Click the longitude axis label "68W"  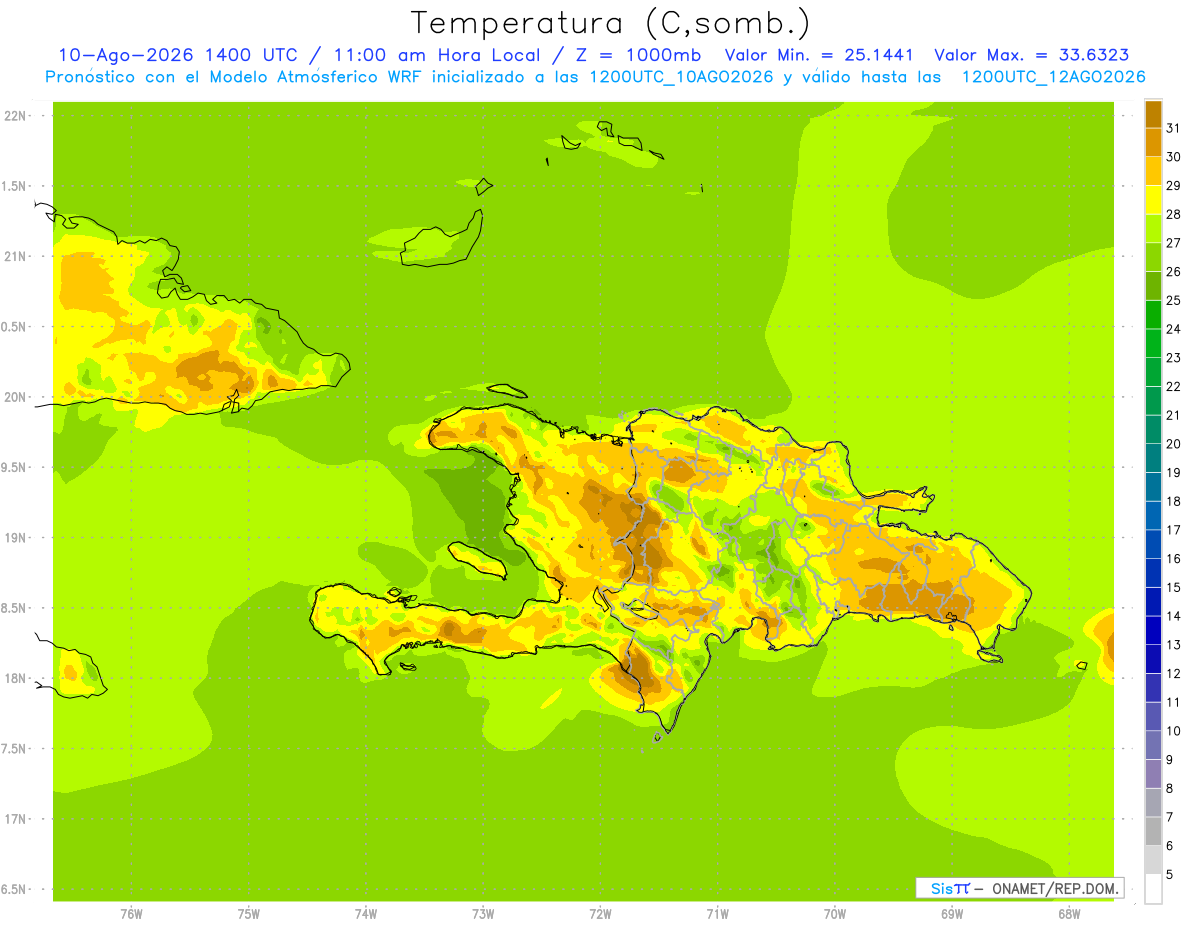pos(1069,913)
